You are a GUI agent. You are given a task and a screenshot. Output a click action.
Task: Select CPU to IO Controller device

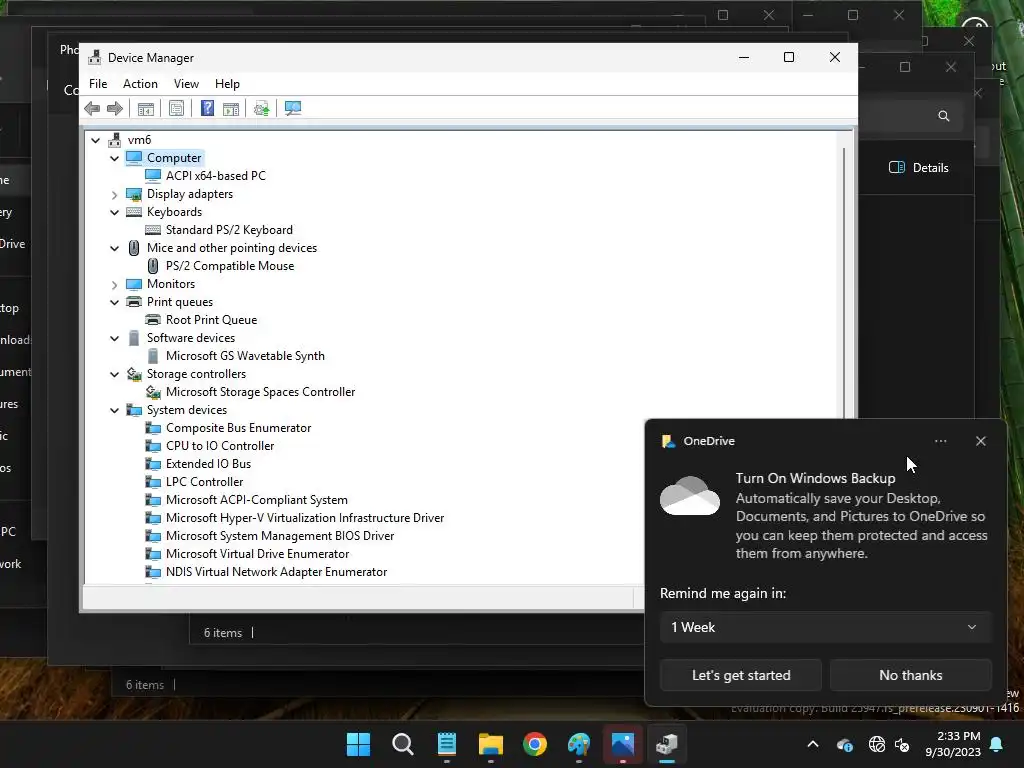220,446
